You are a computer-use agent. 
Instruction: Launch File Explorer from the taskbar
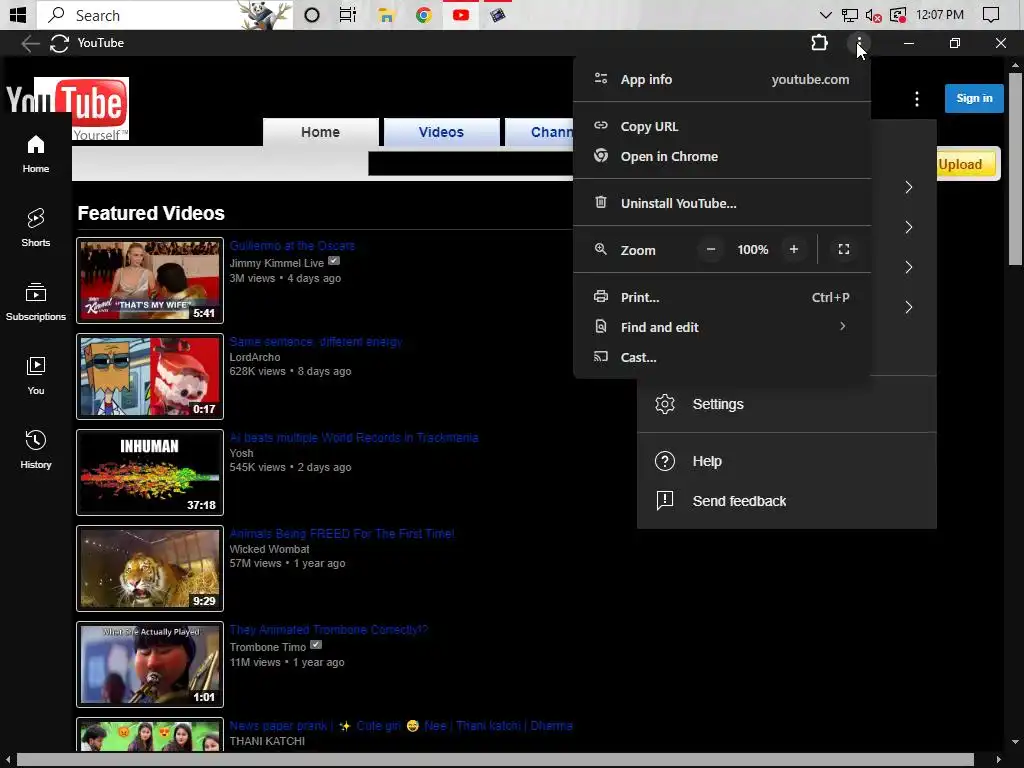coord(386,15)
